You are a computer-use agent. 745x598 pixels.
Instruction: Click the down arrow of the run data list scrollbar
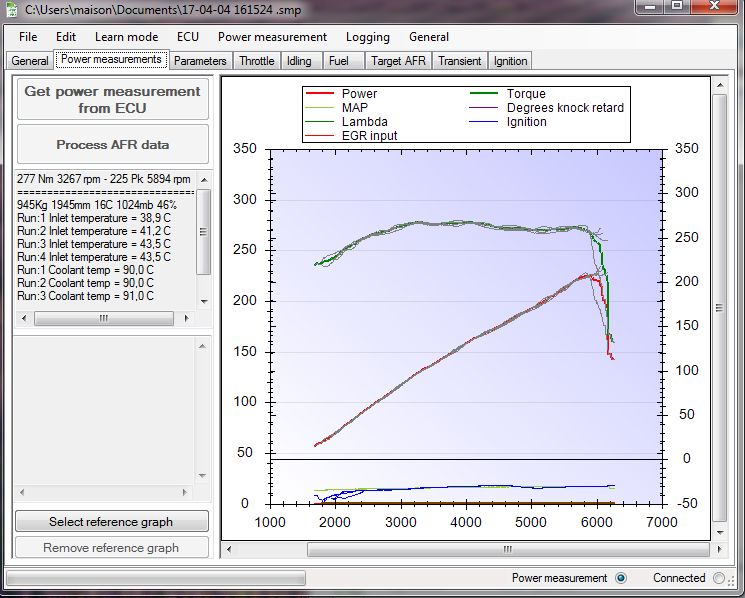pyautogui.click(x=204, y=301)
